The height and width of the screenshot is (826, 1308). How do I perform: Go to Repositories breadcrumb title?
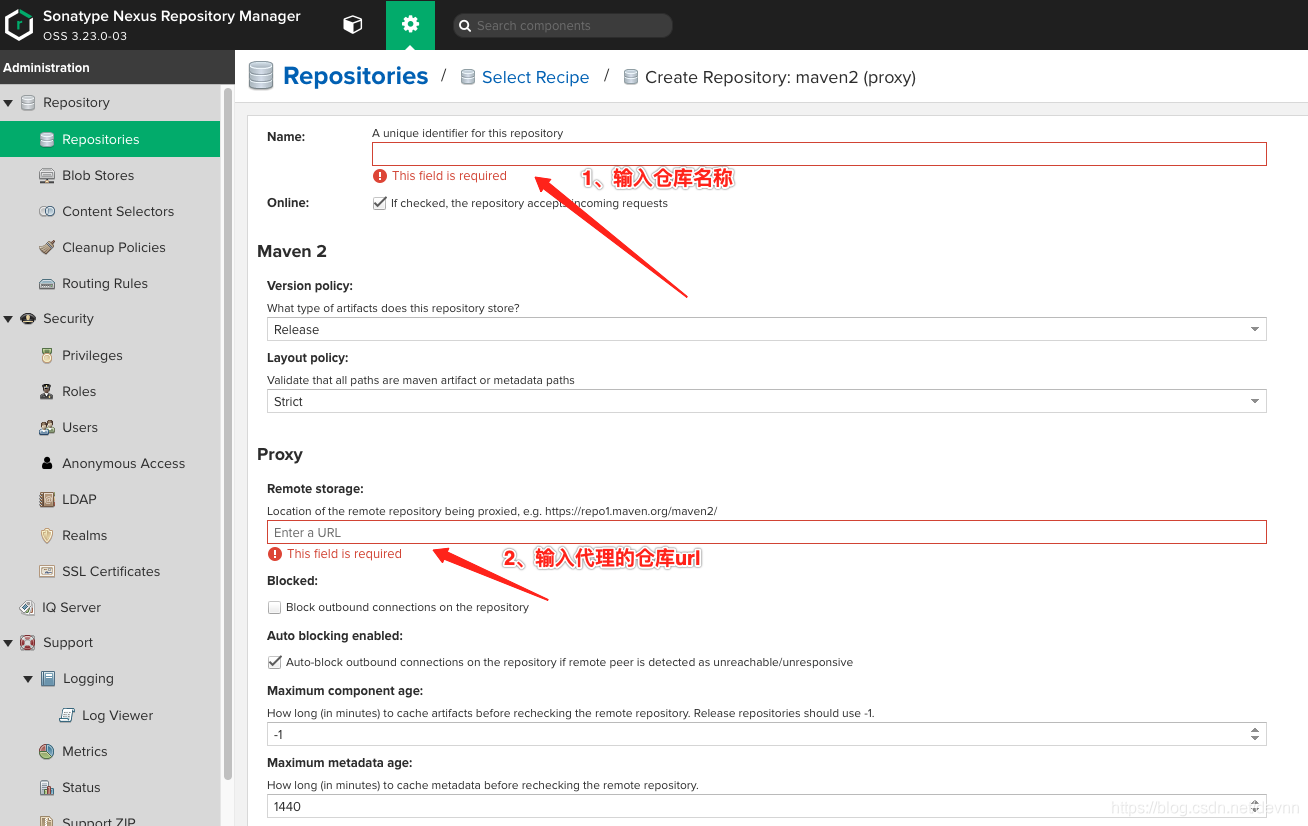click(x=355, y=76)
